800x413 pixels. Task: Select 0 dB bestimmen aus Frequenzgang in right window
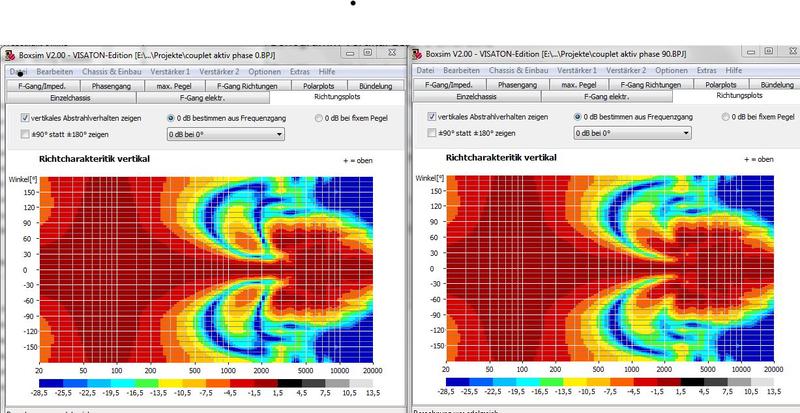tap(578, 117)
